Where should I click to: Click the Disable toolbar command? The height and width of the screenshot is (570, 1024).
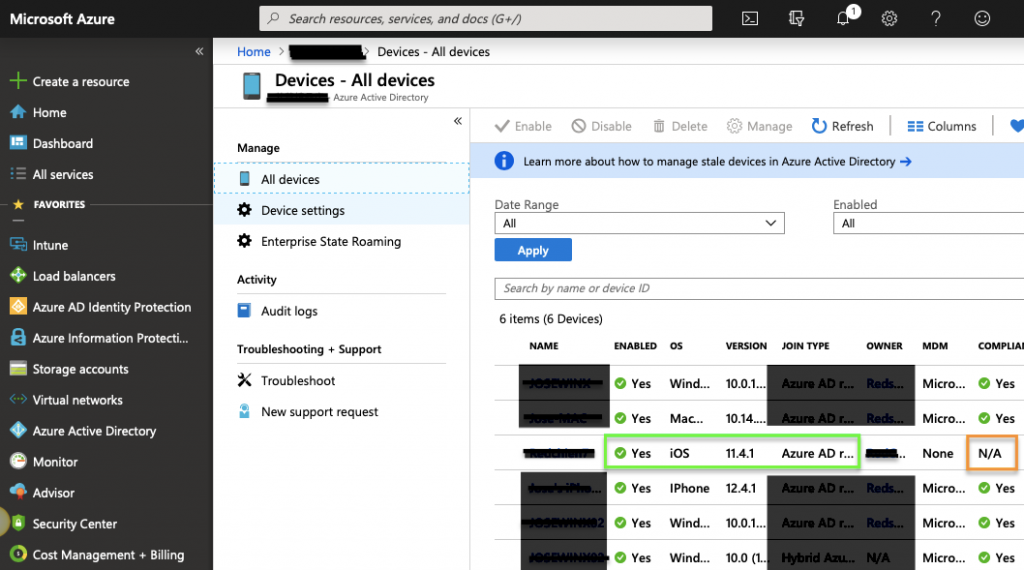pos(601,126)
